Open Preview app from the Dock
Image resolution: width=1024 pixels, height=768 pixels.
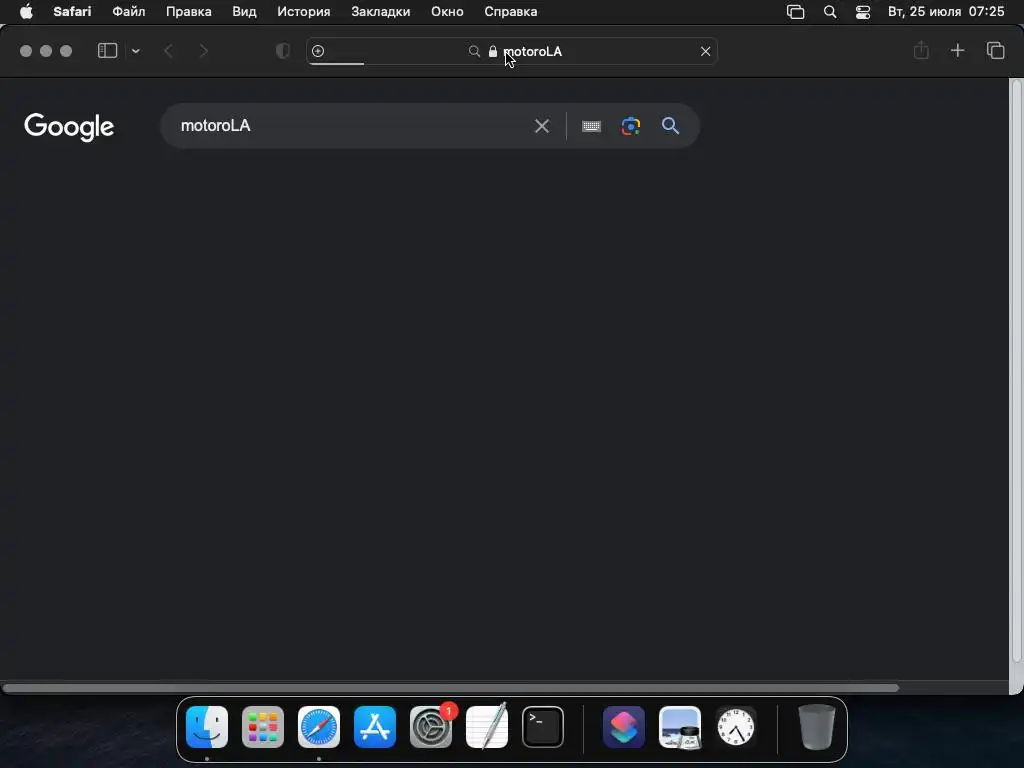[x=680, y=727]
